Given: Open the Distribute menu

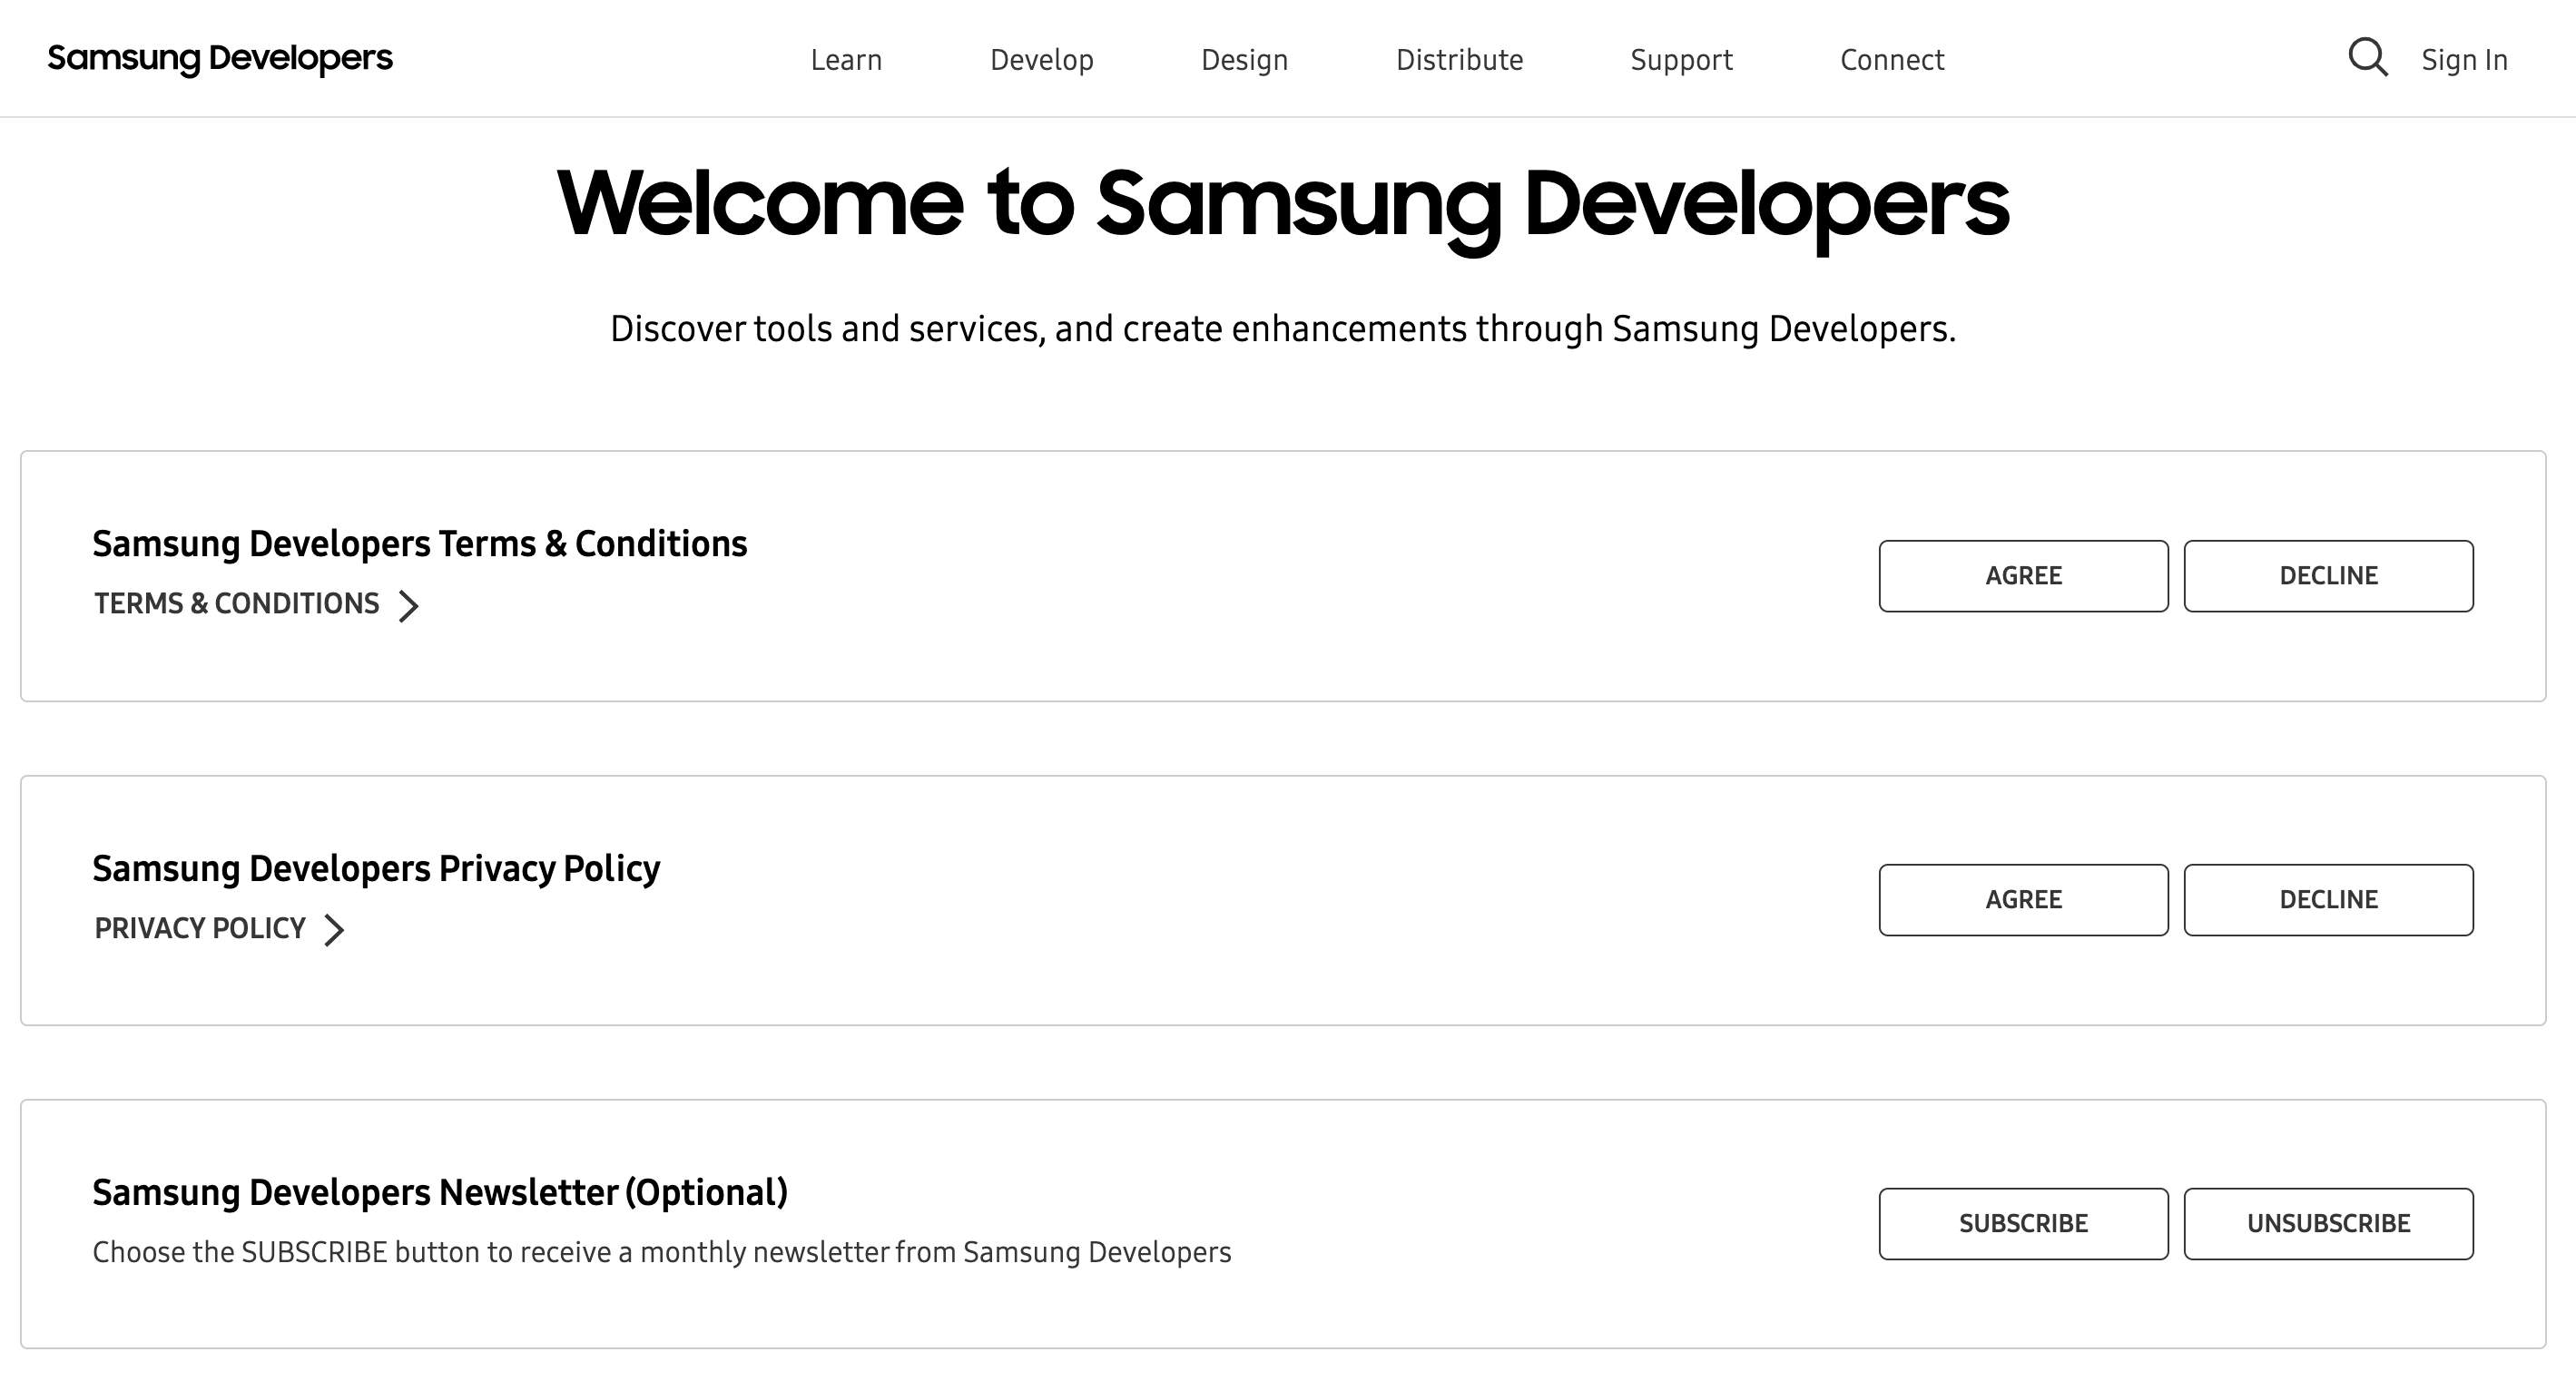Looking at the screenshot, I should click(x=1459, y=60).
